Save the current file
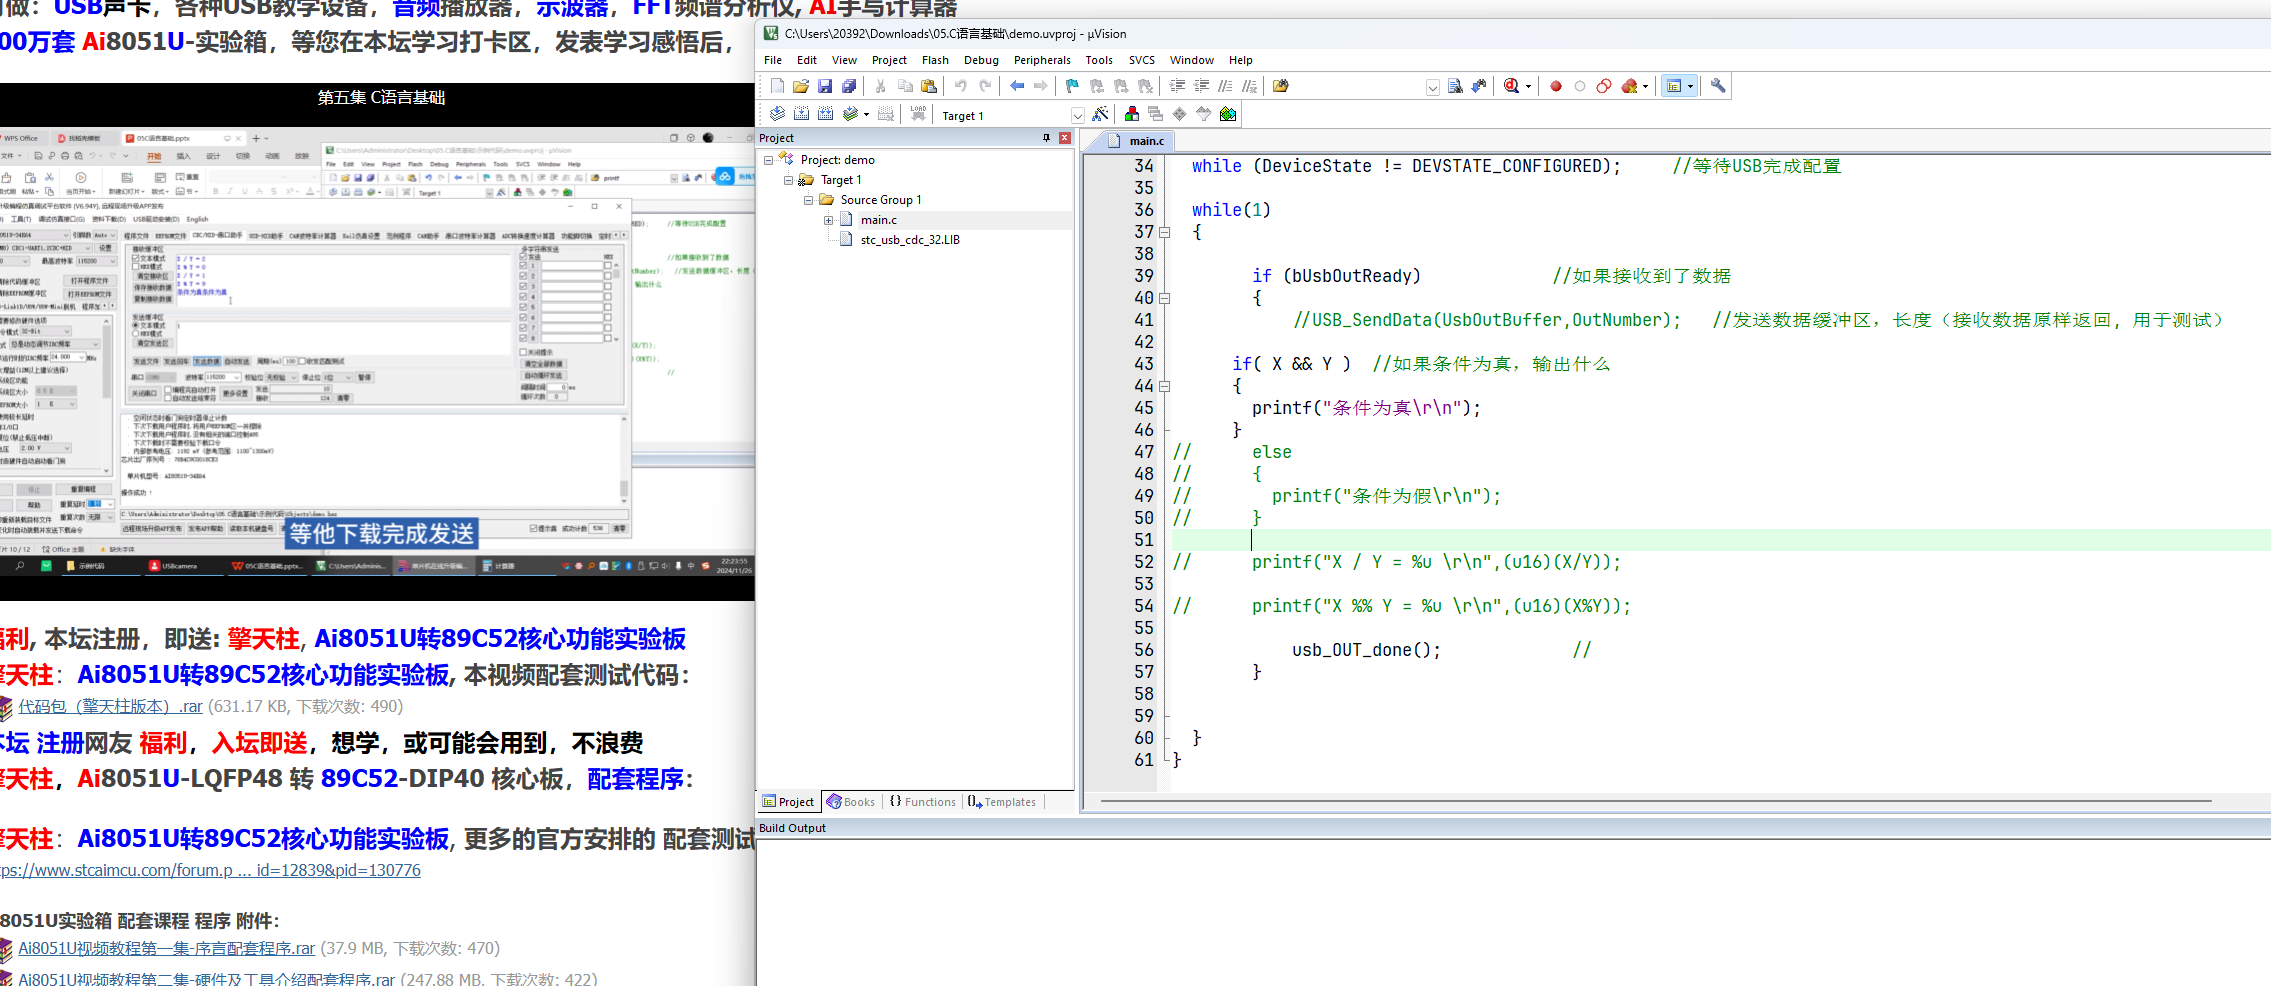The height and width of the screenshot is (986, 2271). pyautogui.click(x=825, y=86)
